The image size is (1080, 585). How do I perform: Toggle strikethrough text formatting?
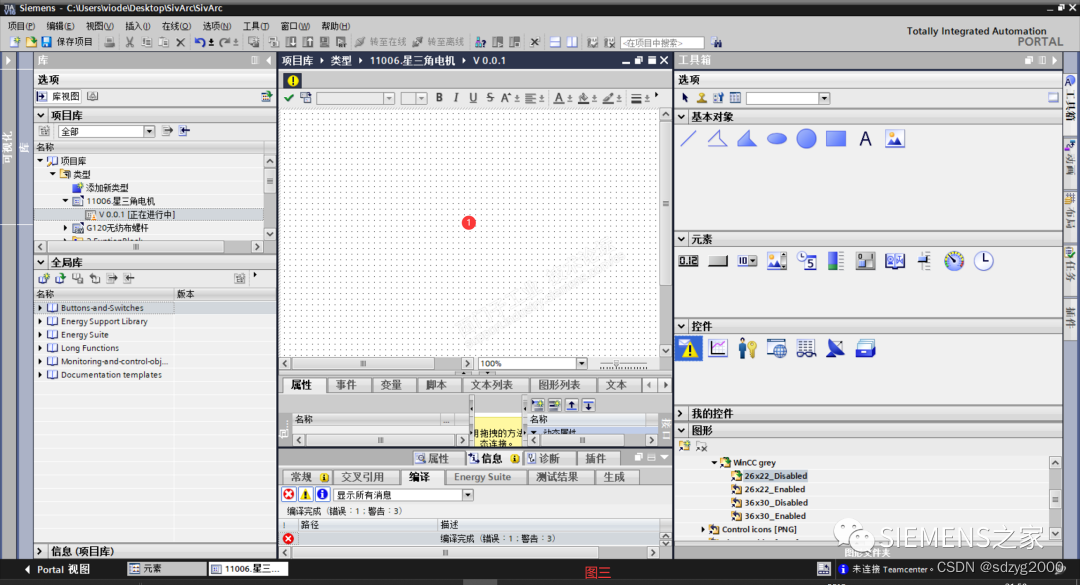pyautogui.click(x=490, y=98)
